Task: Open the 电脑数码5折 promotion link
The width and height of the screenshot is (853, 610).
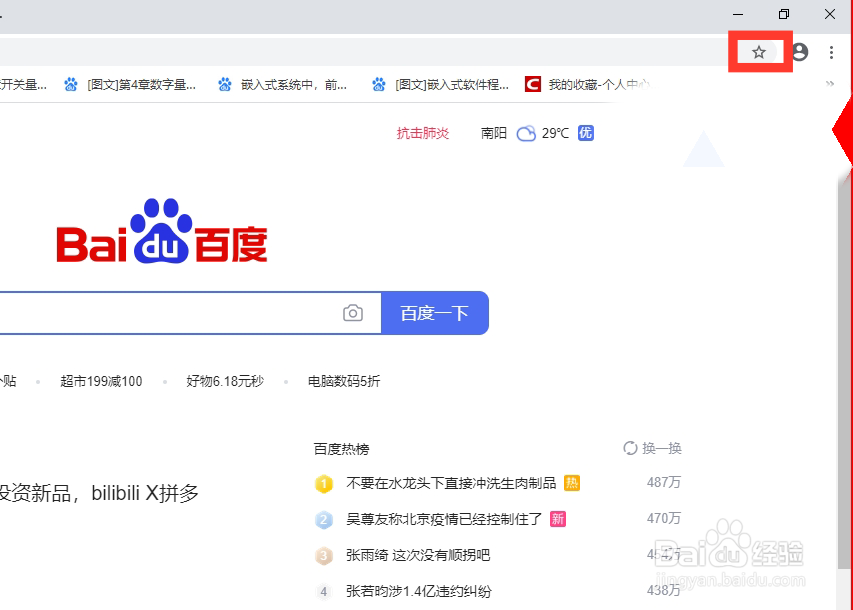Action: 344,381
